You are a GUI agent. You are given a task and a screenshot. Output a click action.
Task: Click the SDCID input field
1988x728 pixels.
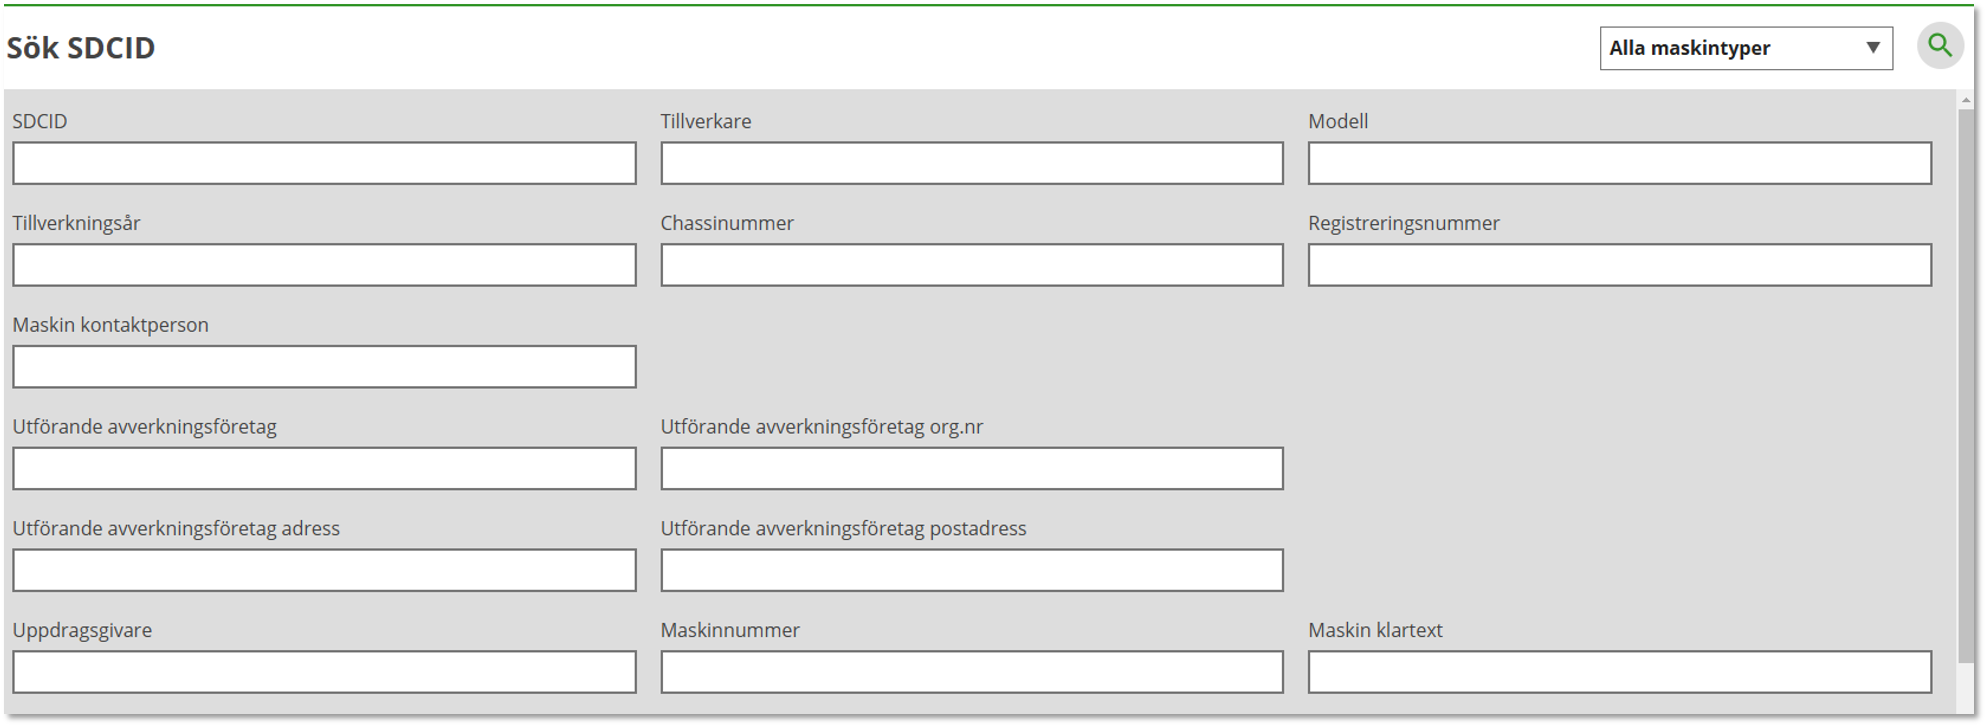pyautogui.click(x=324, y=163)
